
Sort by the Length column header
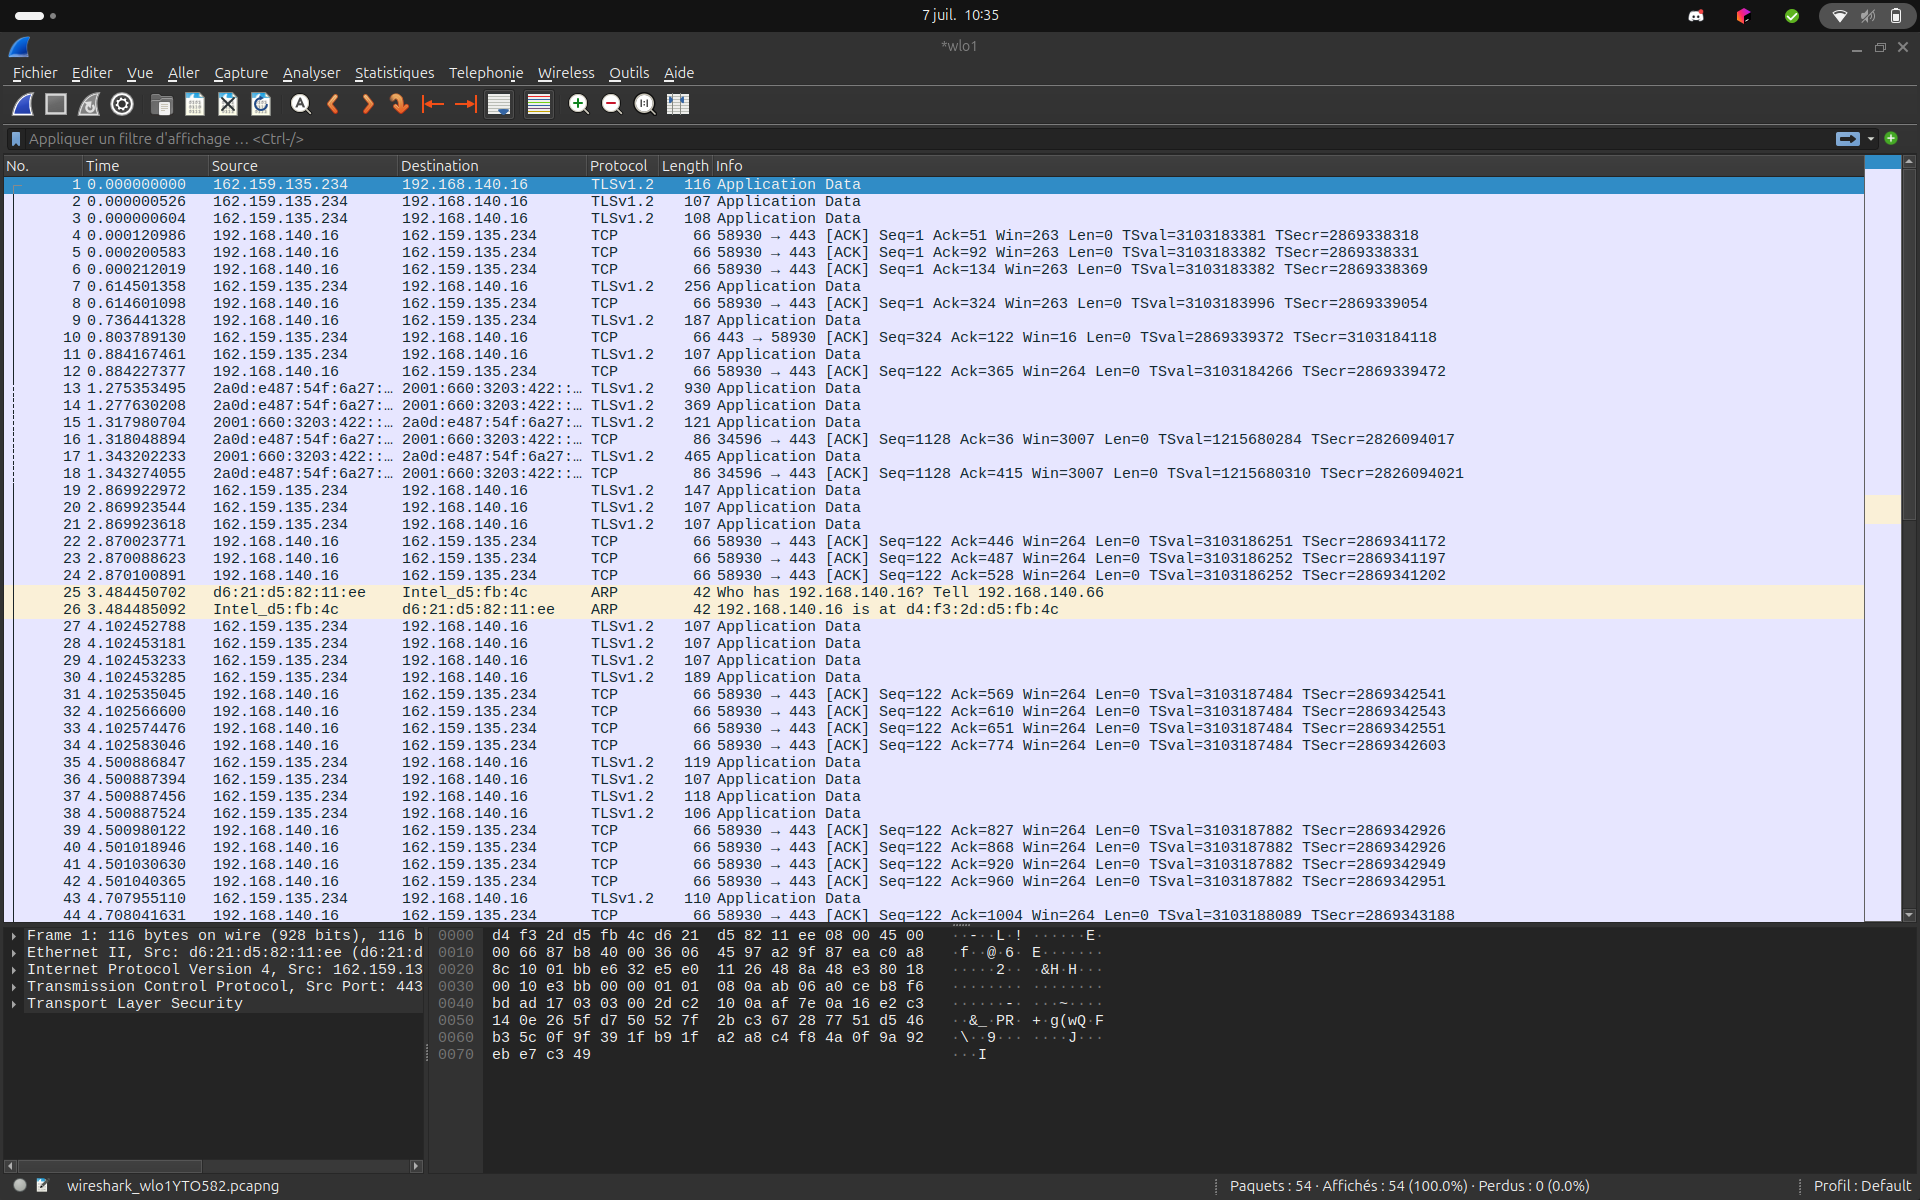point(685,166)
